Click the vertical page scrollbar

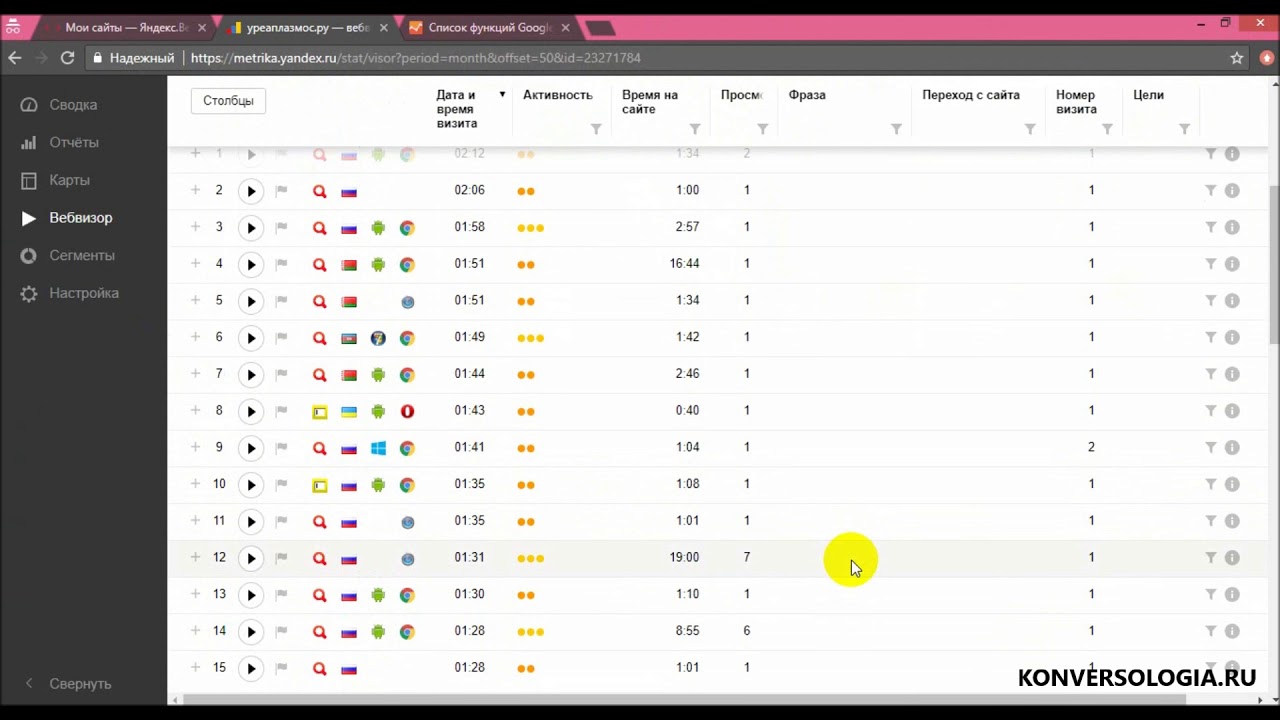pyautogui.click(x=1273, y=264)
